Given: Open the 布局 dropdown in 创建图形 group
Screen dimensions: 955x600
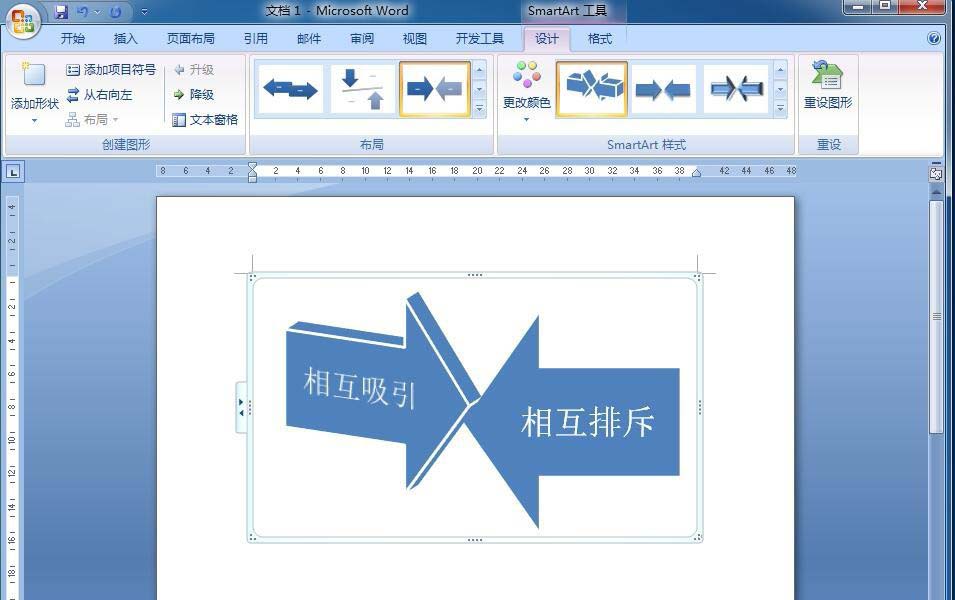Looking at the screenshot, I should [92, 119].
